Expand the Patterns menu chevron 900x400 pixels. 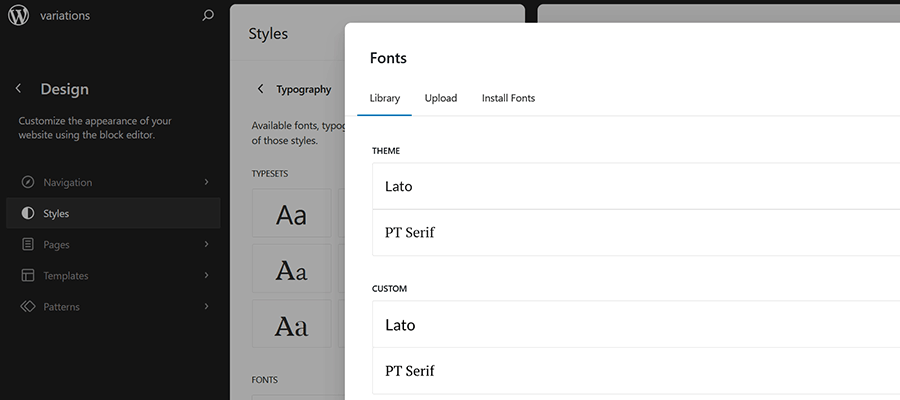206,306
